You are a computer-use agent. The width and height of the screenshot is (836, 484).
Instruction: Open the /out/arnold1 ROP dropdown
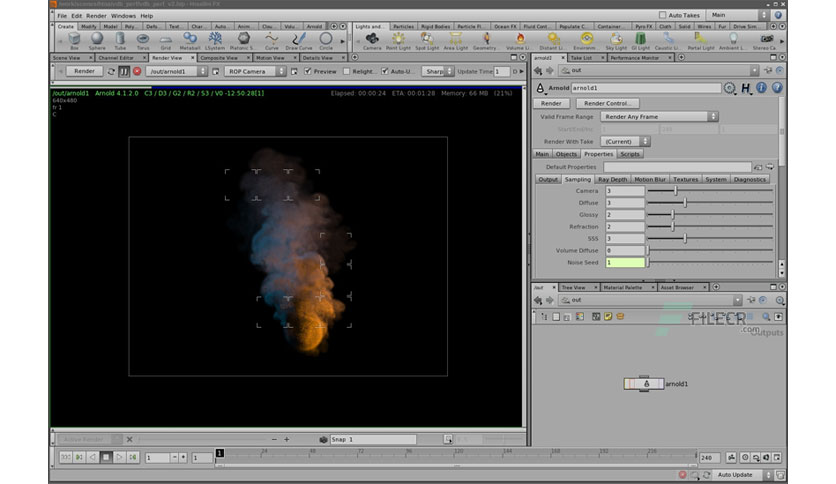coord(176,71)
